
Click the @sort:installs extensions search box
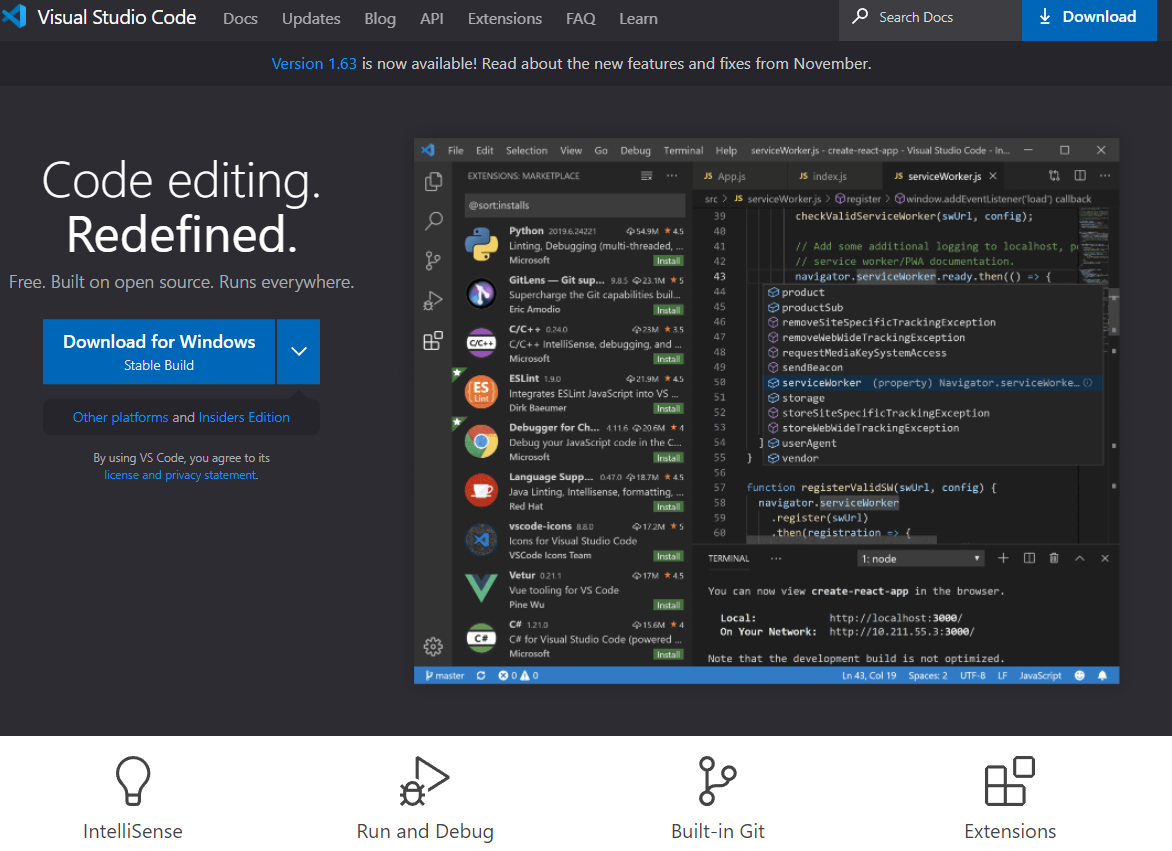click(x=574, y=205)
